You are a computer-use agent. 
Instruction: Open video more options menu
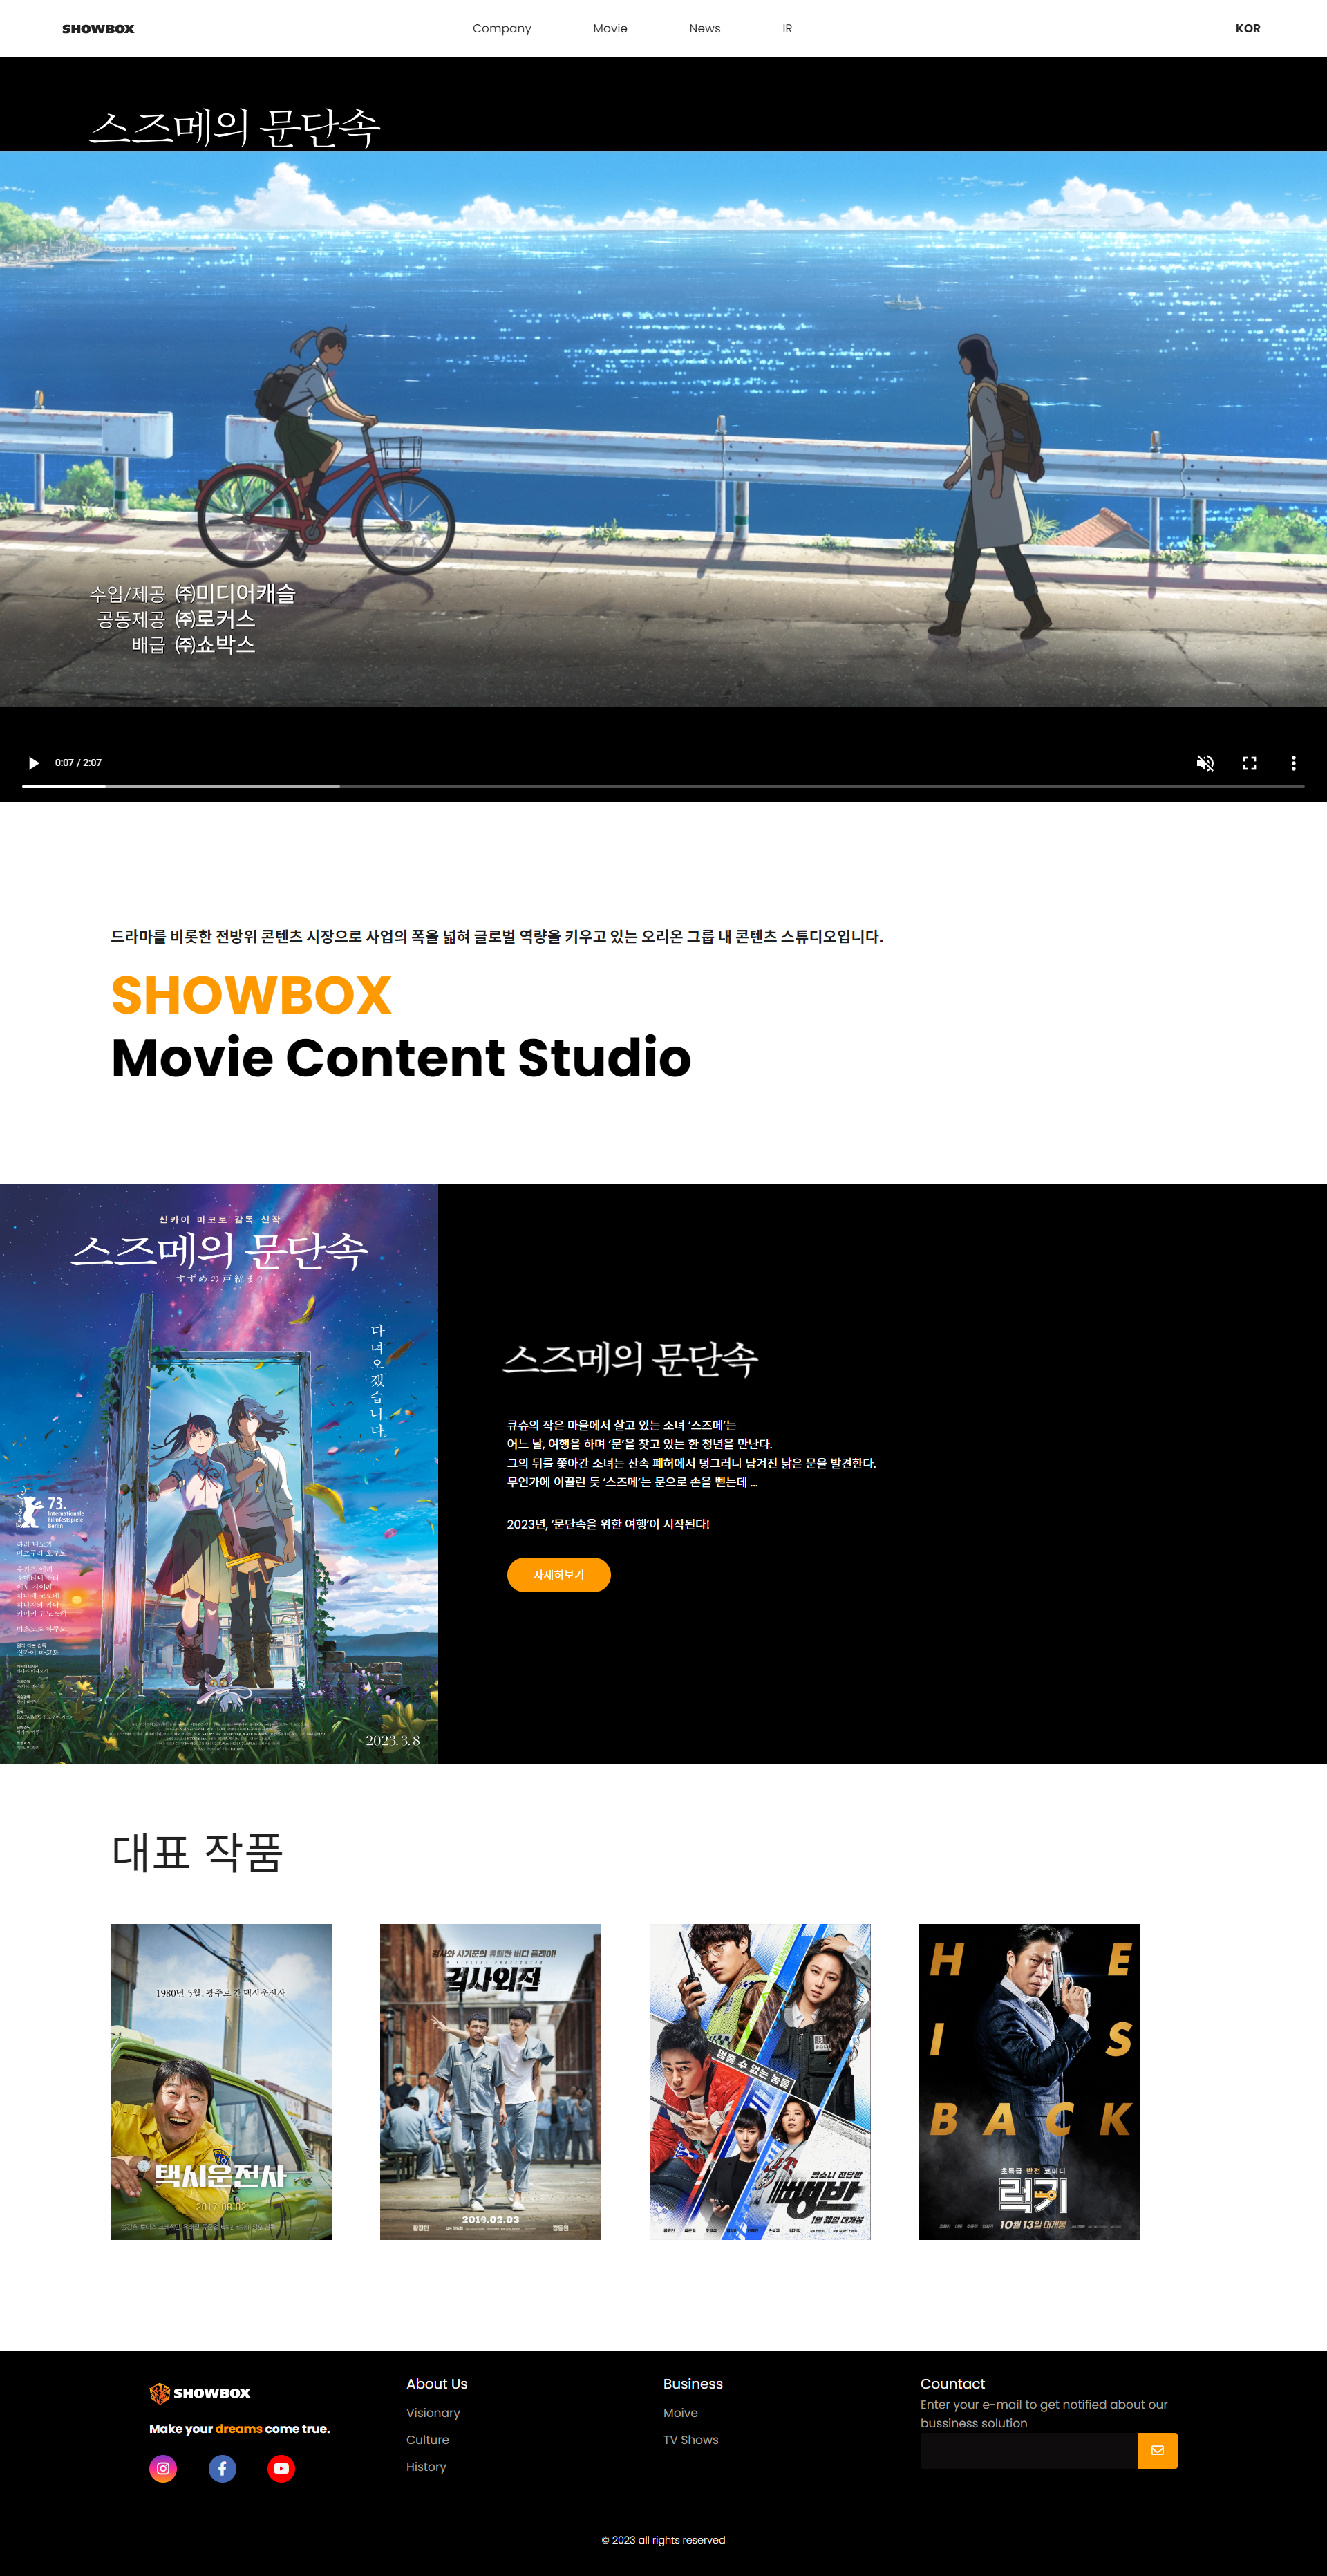[x=1293, y=763]
